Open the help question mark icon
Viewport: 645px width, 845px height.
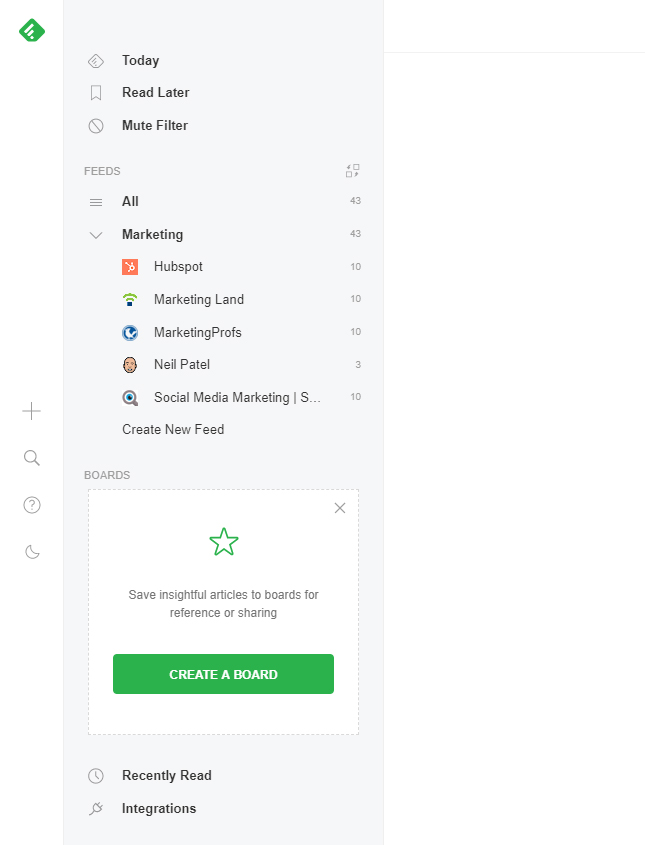click(32, 505)
